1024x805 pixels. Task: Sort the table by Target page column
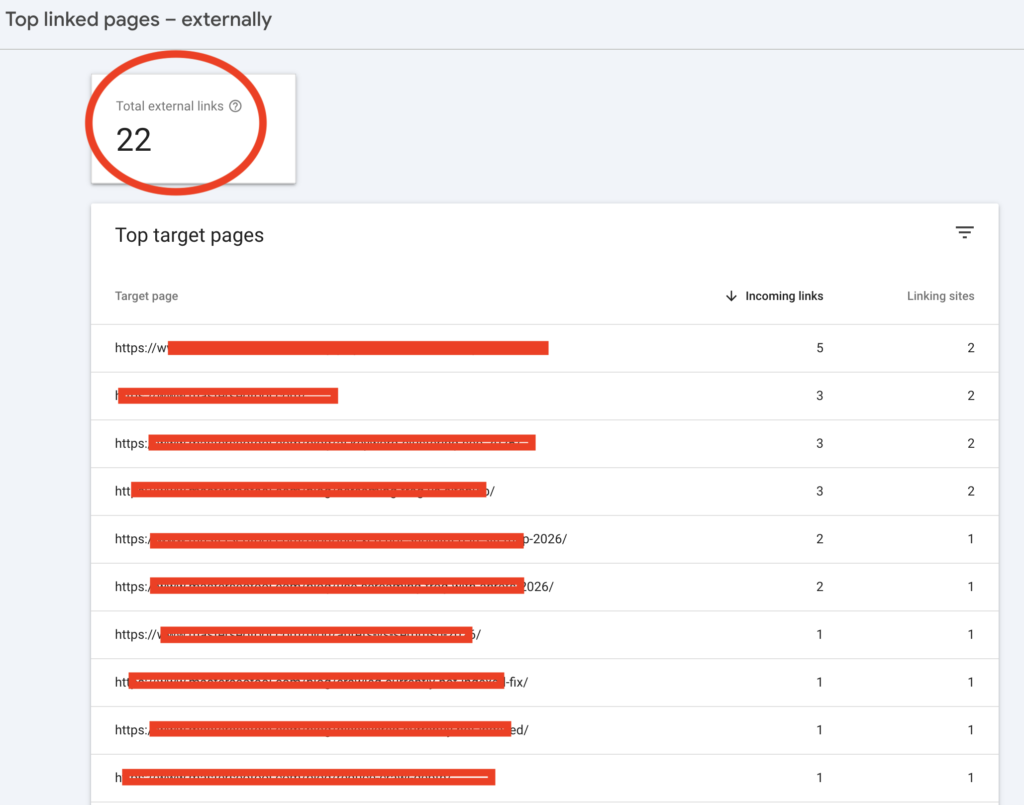click(146, 296)
